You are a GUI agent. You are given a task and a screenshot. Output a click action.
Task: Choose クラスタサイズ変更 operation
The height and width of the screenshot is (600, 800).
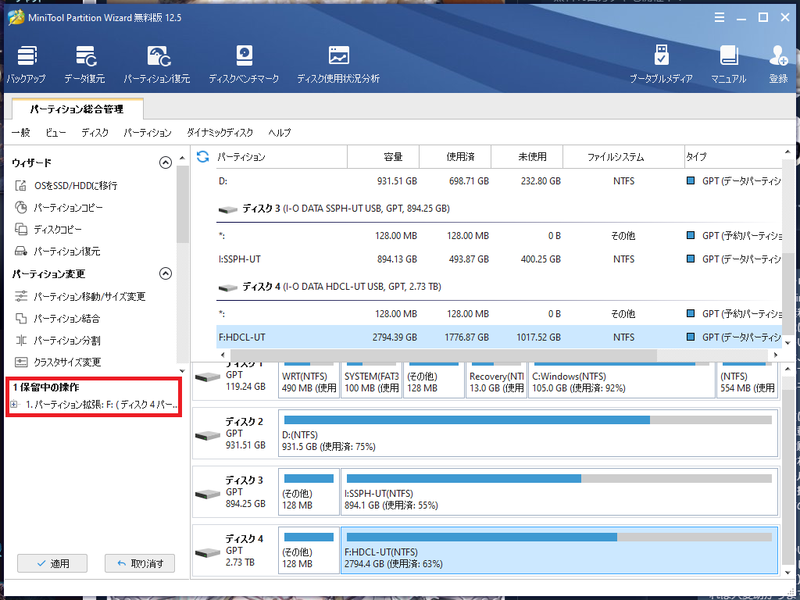pyautogui.click(x=67, y=362)
